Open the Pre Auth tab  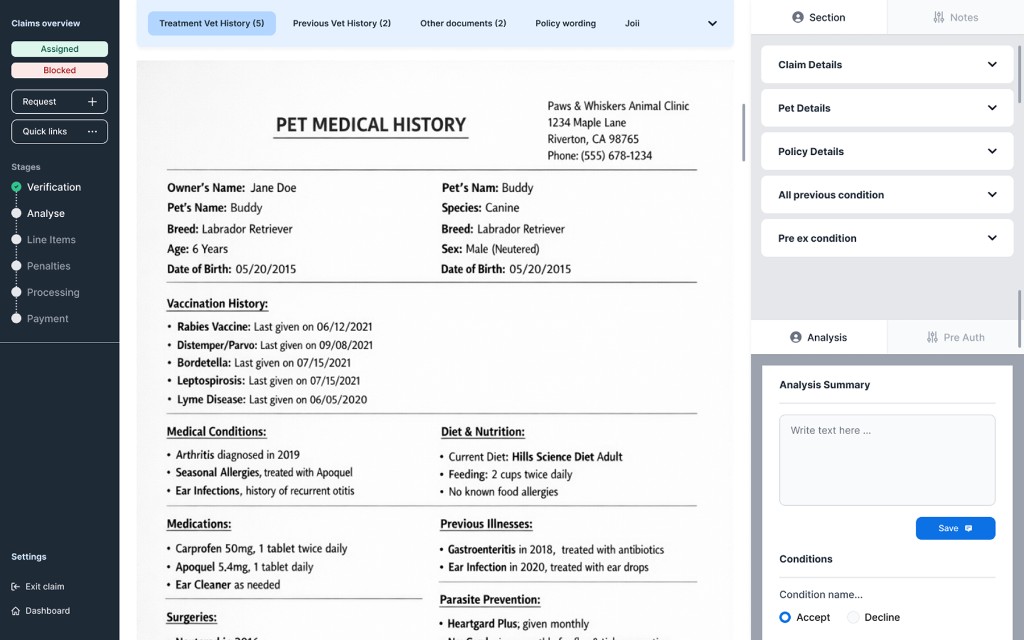tap(955, 338)
